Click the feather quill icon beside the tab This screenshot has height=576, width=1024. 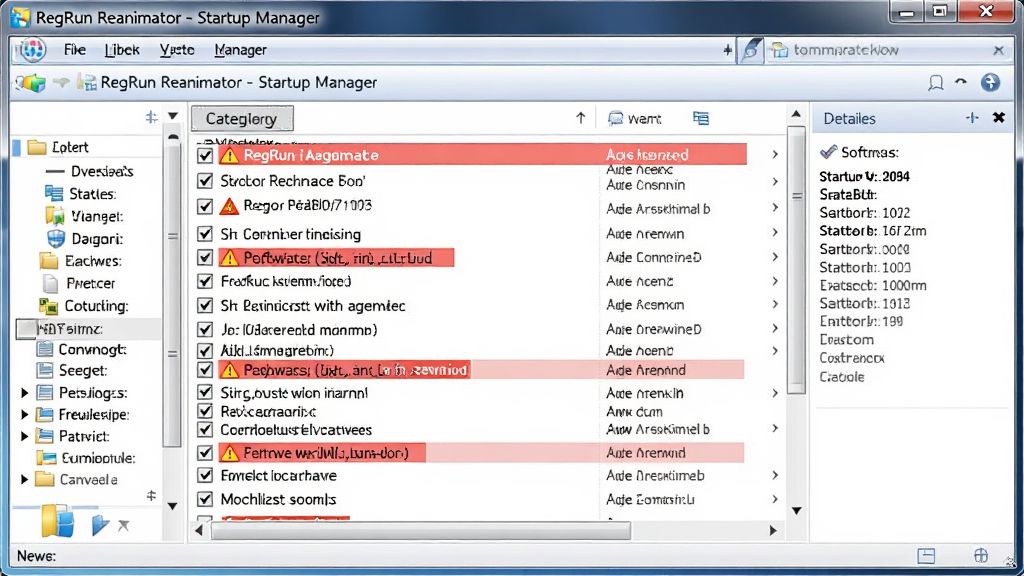point(751,50)
